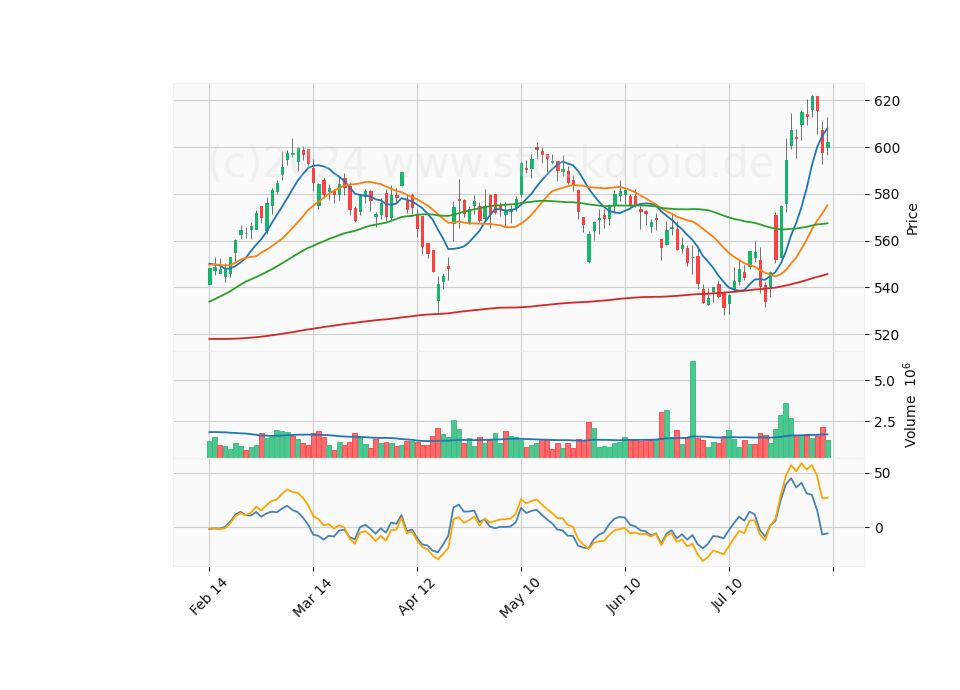Click the tallest green volume bar

[693, 410]
